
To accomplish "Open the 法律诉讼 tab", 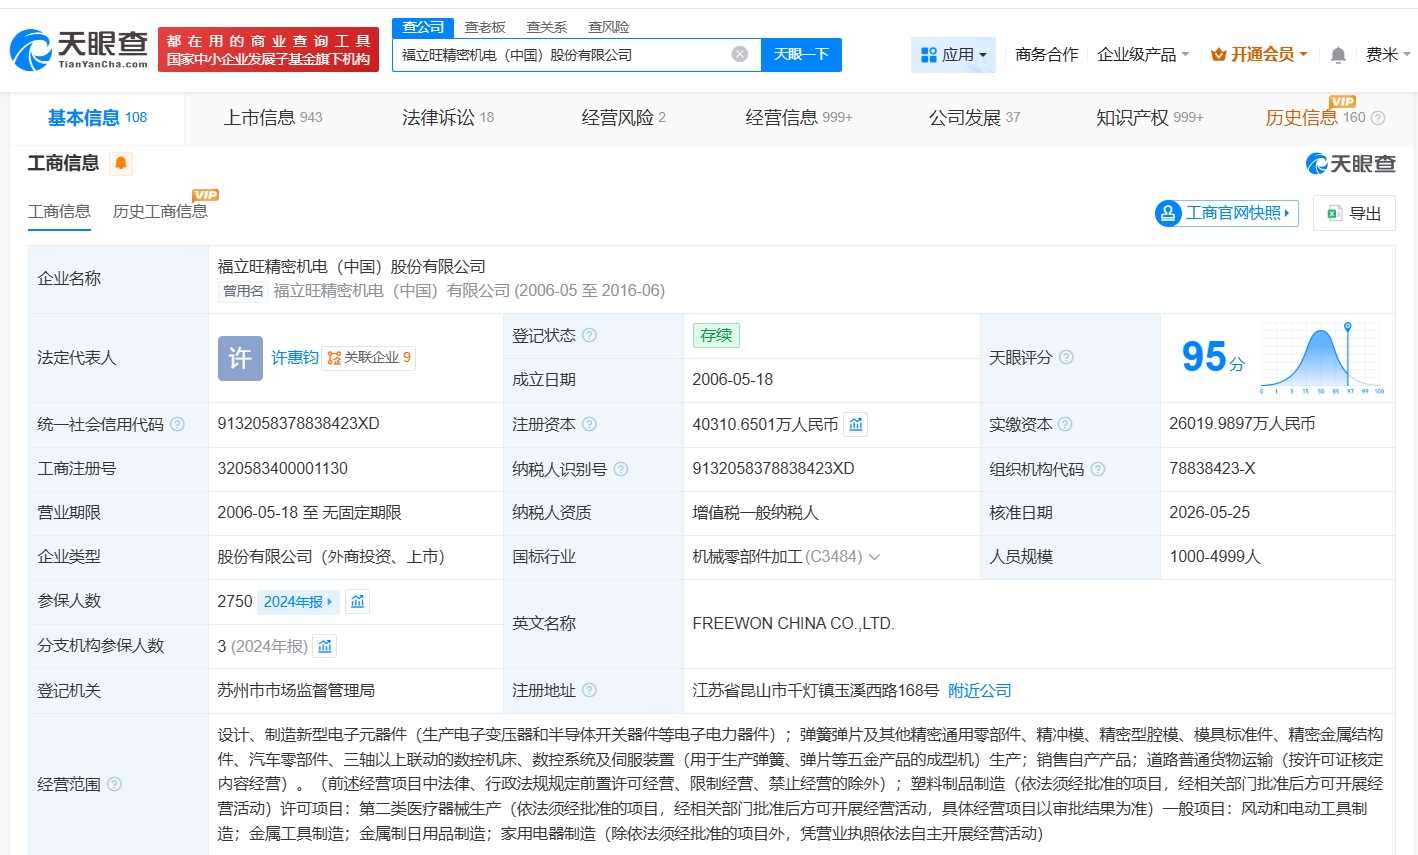I will [x=448, y=118].
